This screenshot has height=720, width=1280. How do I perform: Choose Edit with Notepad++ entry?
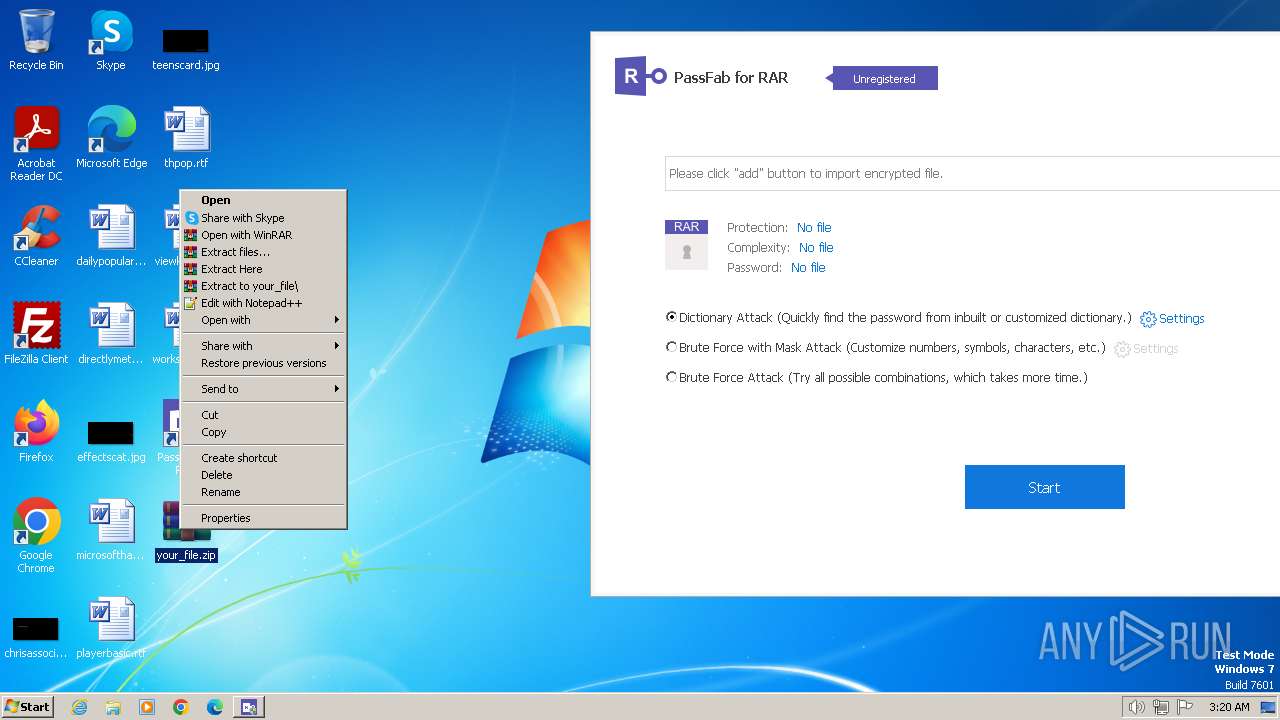pos(264,303)
